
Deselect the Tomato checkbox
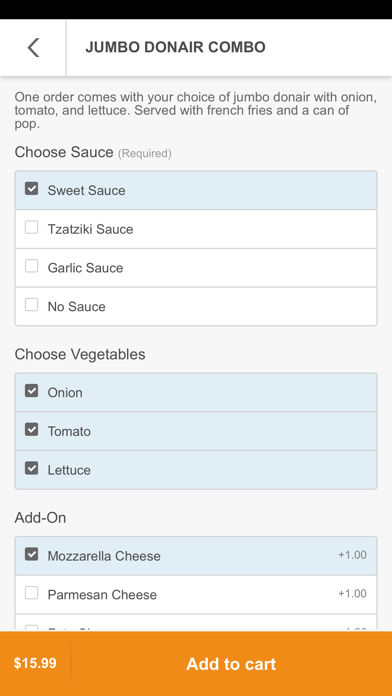click(x=31, y=430)
